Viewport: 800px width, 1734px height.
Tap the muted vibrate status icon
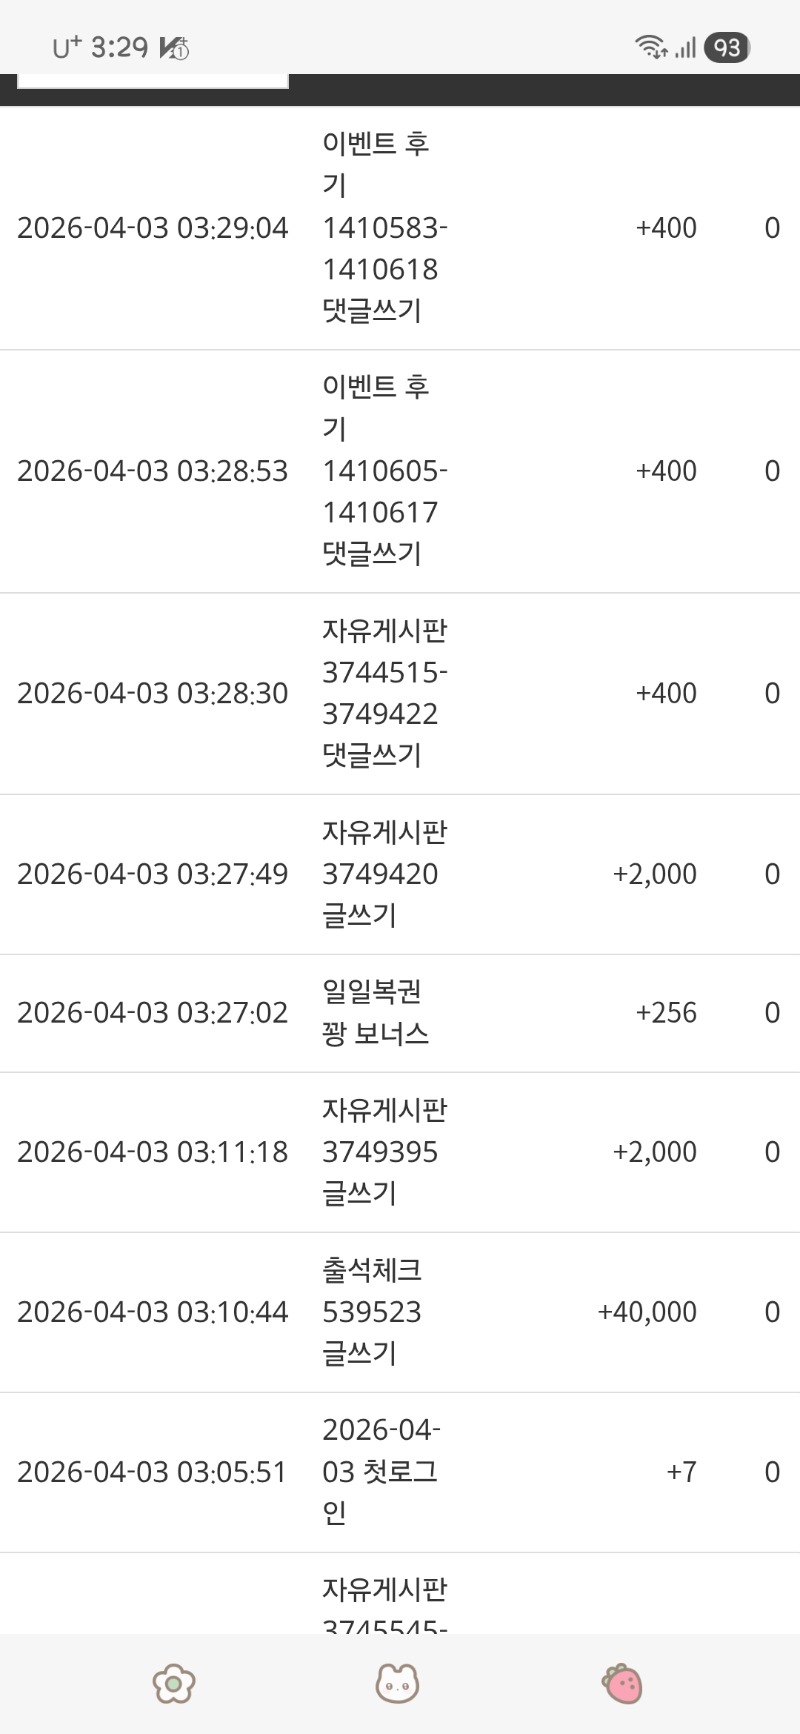click(x=174, y=47)
